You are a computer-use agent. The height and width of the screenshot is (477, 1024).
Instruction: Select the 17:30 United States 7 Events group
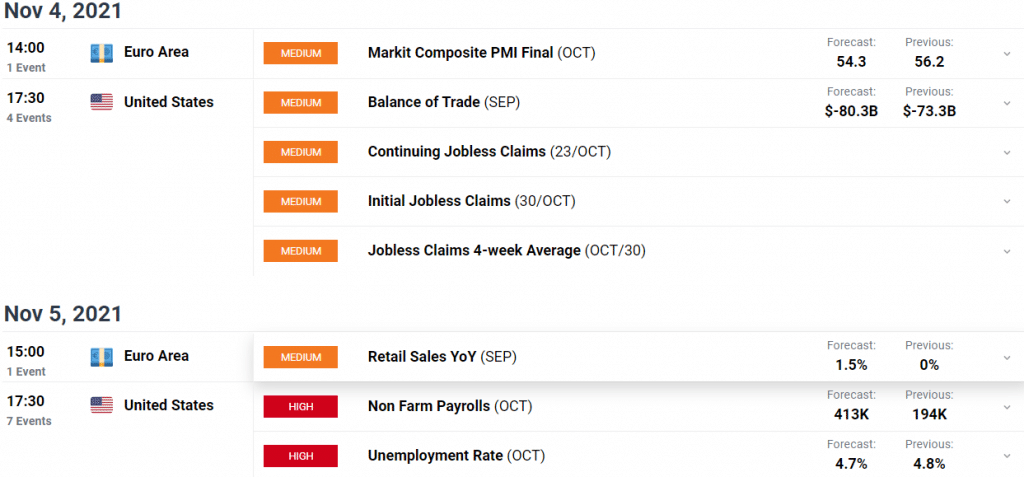pyautogui.click(x=127, y=412)
